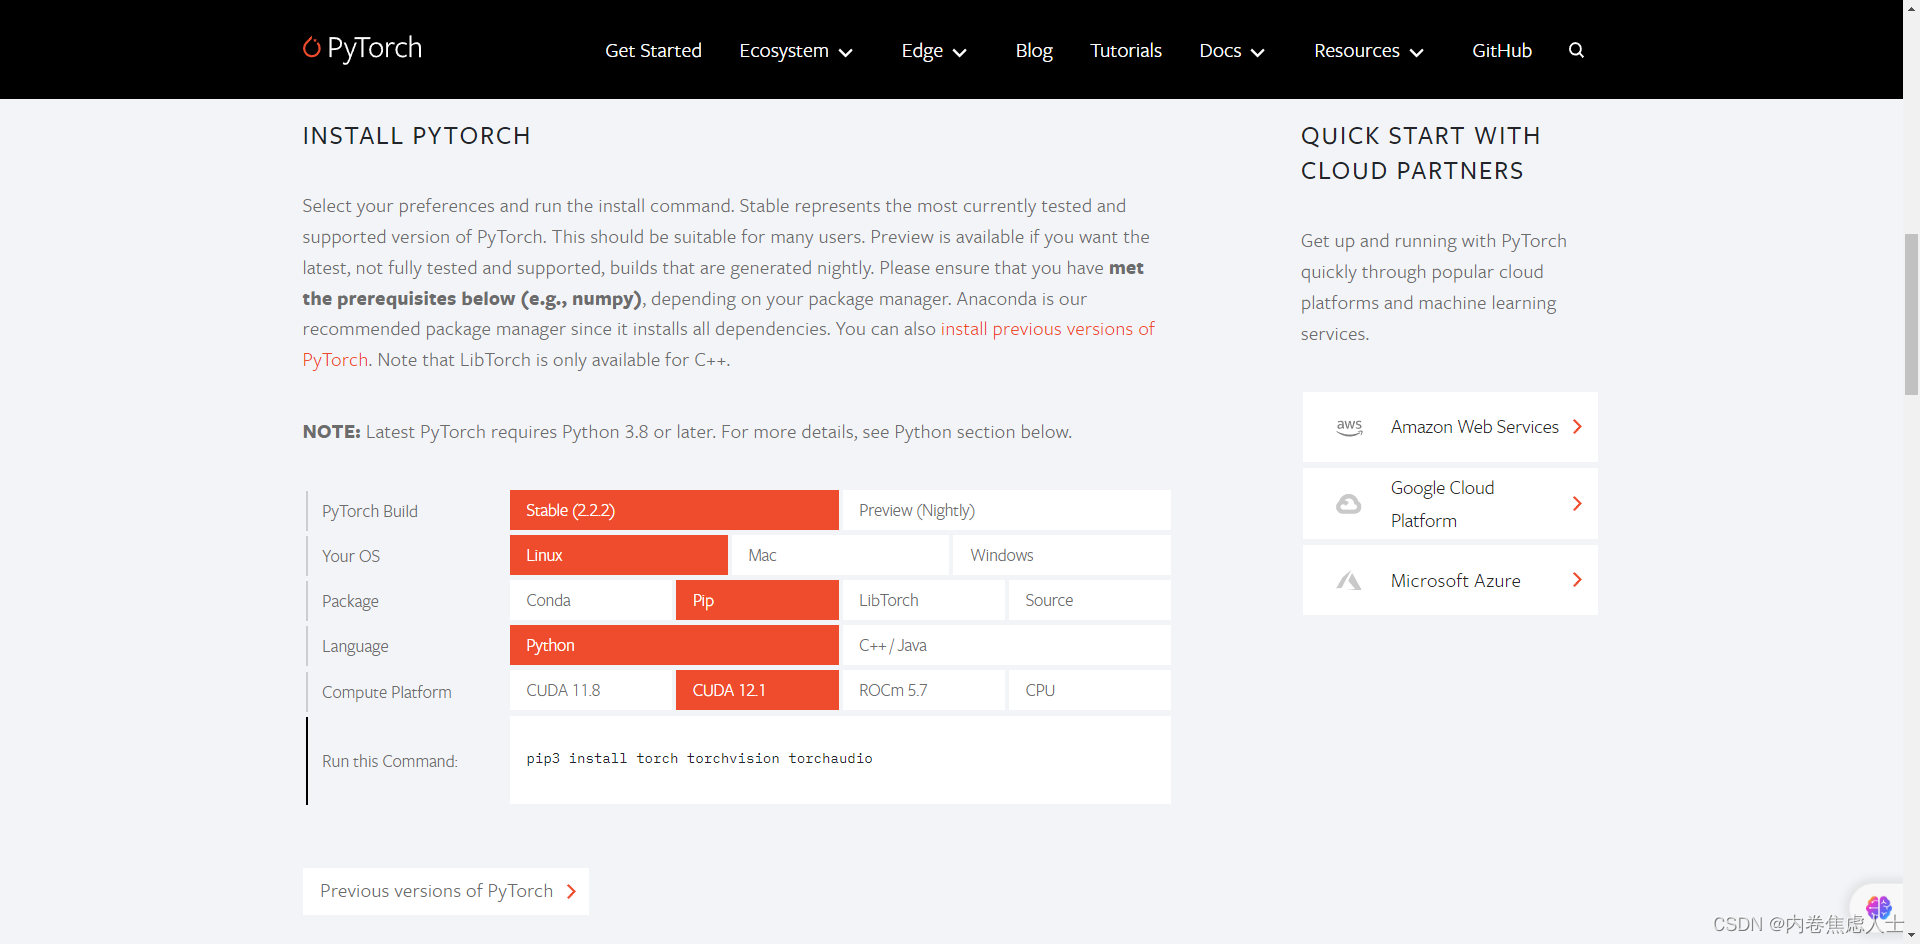Click the Amazon Web Services arrow chevron

point(1577,427)
